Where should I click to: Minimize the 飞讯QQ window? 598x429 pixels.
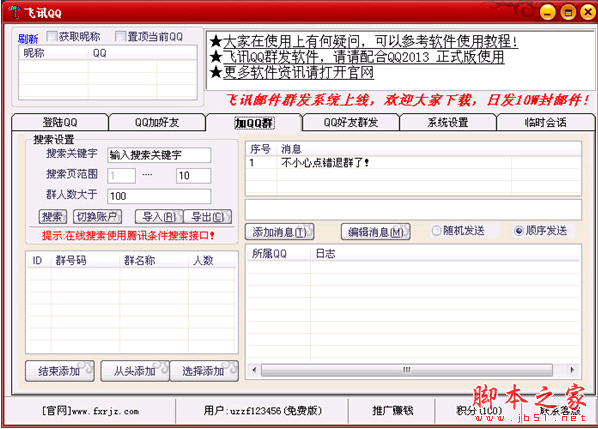[548, 13]
